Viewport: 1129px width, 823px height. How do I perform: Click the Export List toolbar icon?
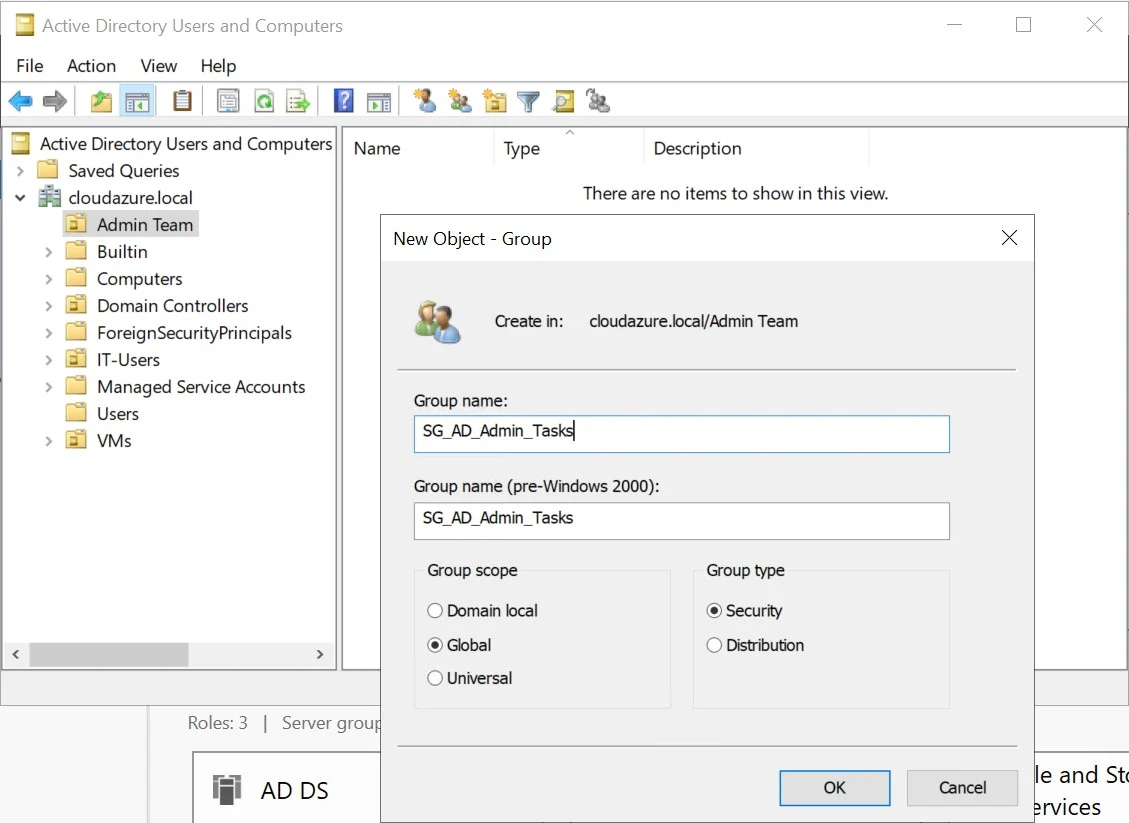tap(298, 102)
